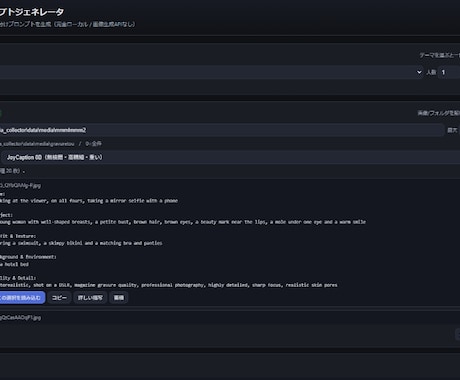The width and height of the screenshot is (460, 380).
Task: Click the line mentioning 'mirror selfie with a phone'
Action: coord(89,201)
